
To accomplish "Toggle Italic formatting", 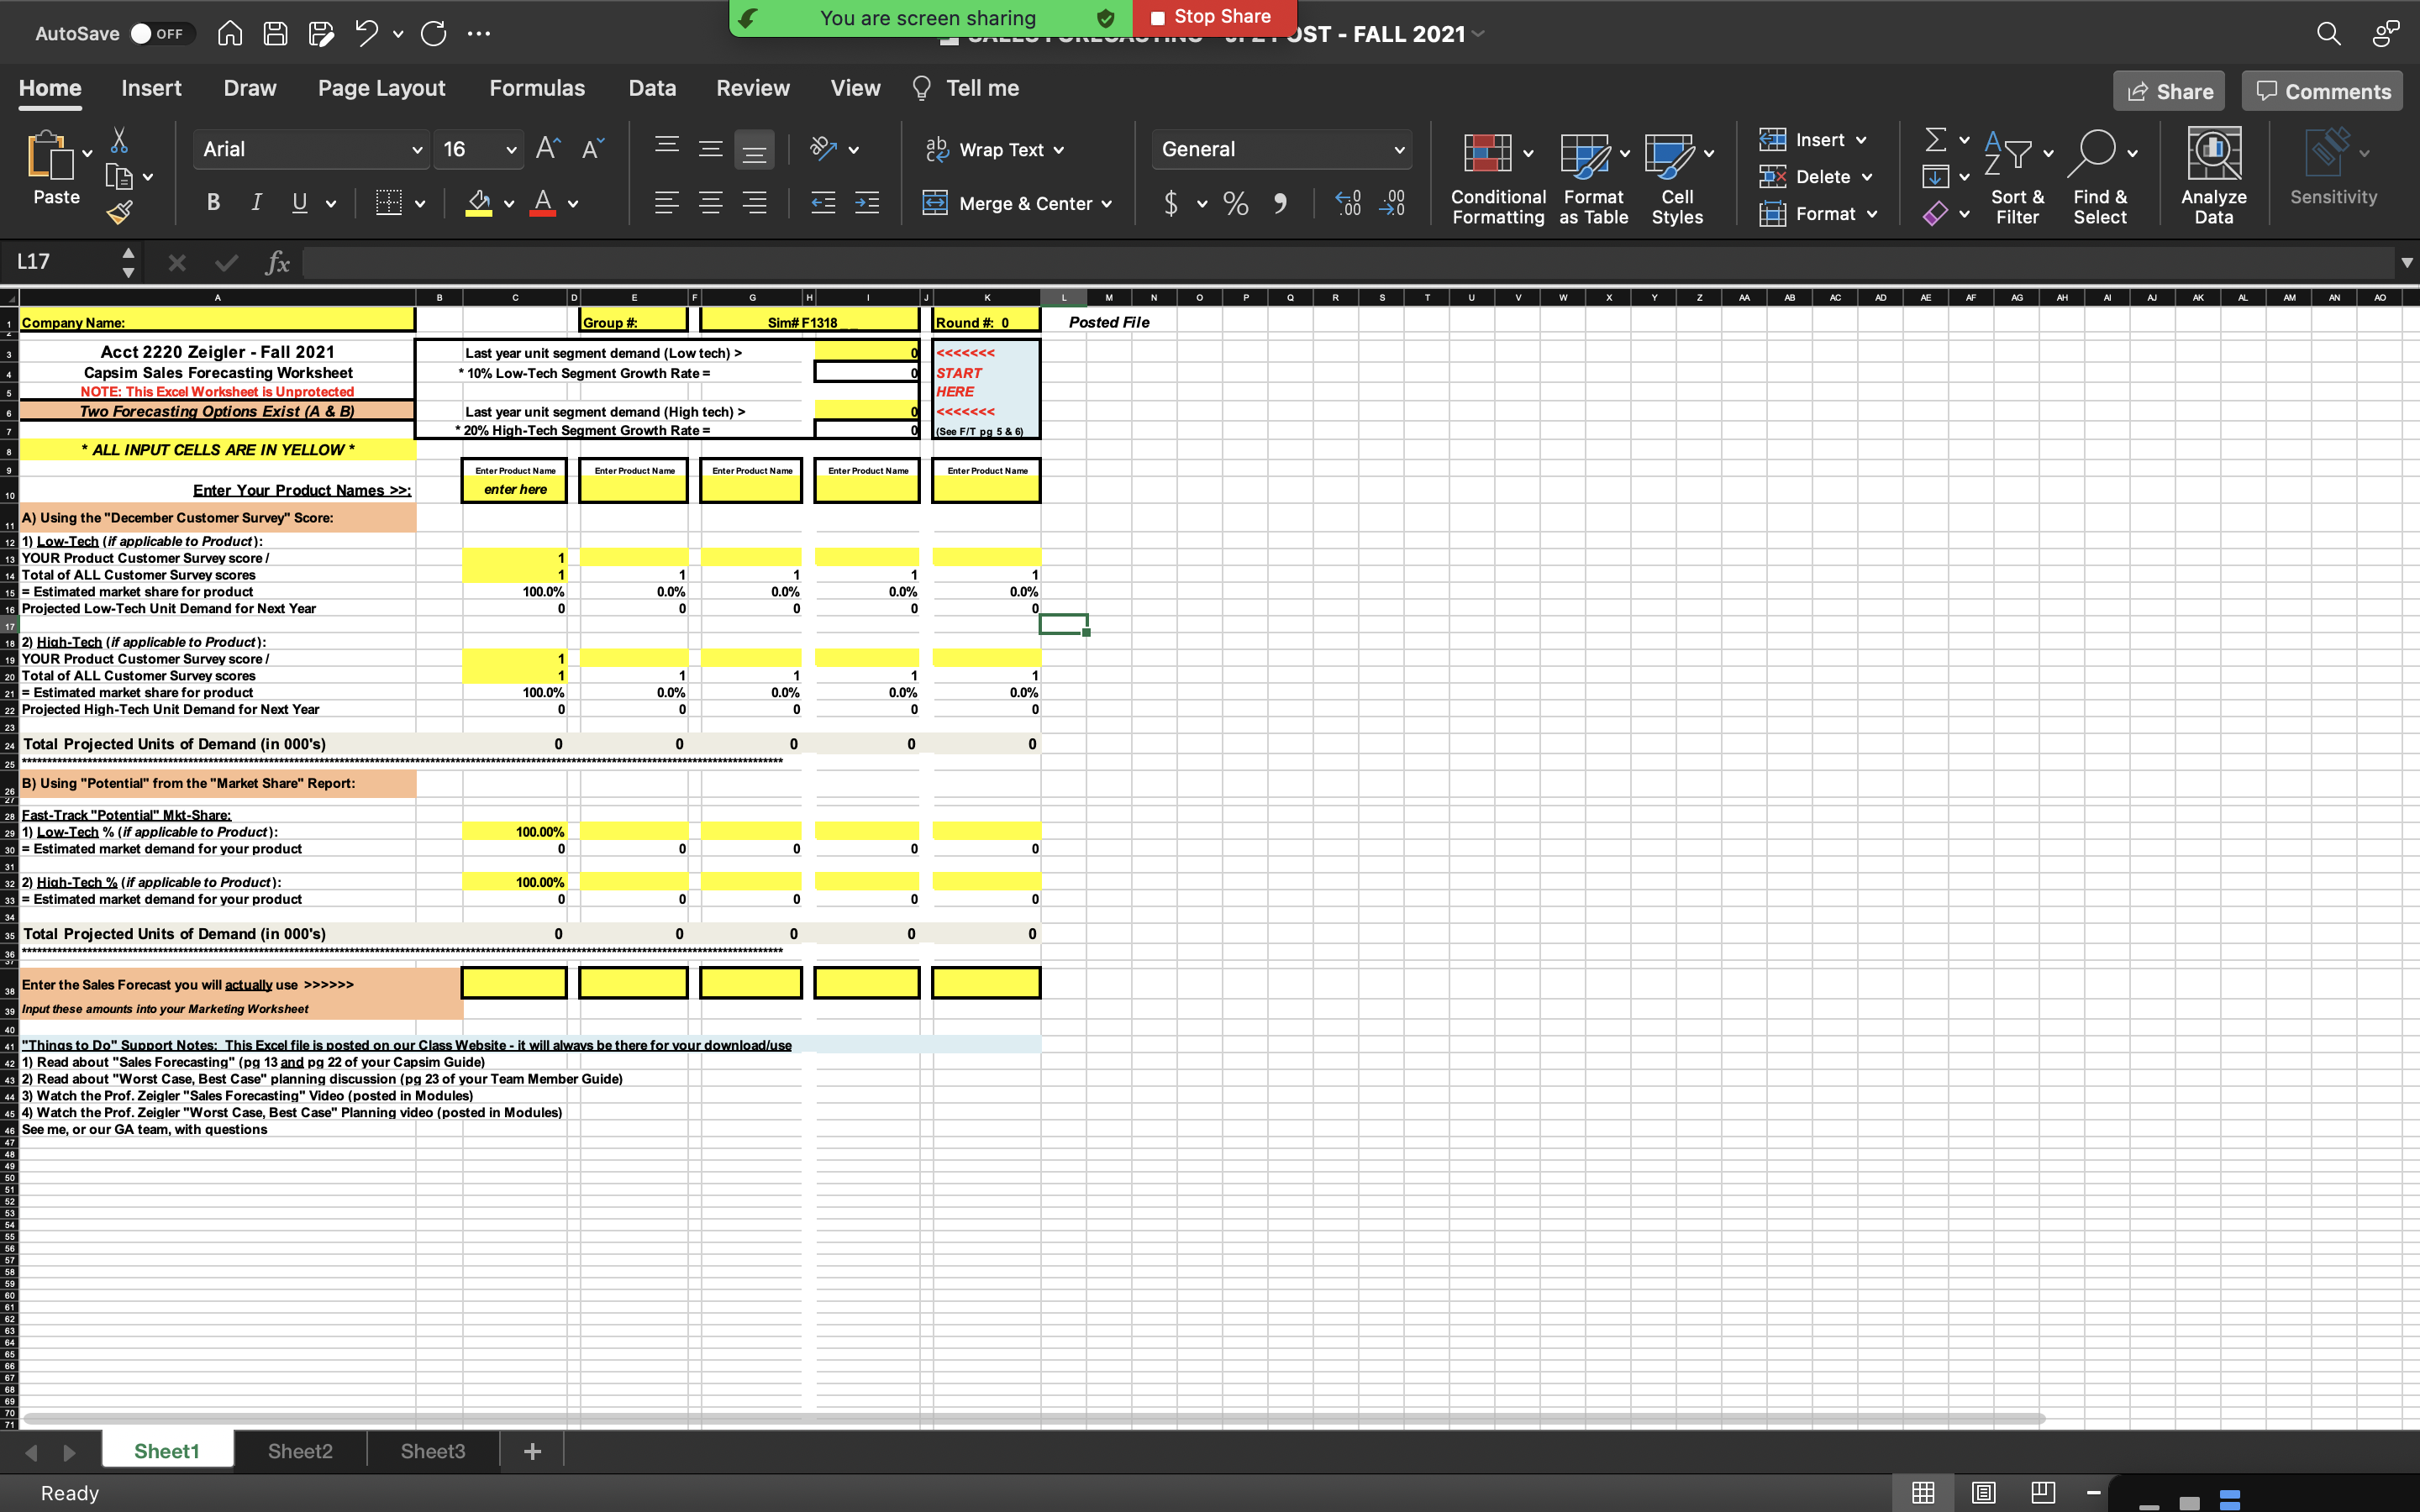I will pyautogui.click(x=256, y=203).
